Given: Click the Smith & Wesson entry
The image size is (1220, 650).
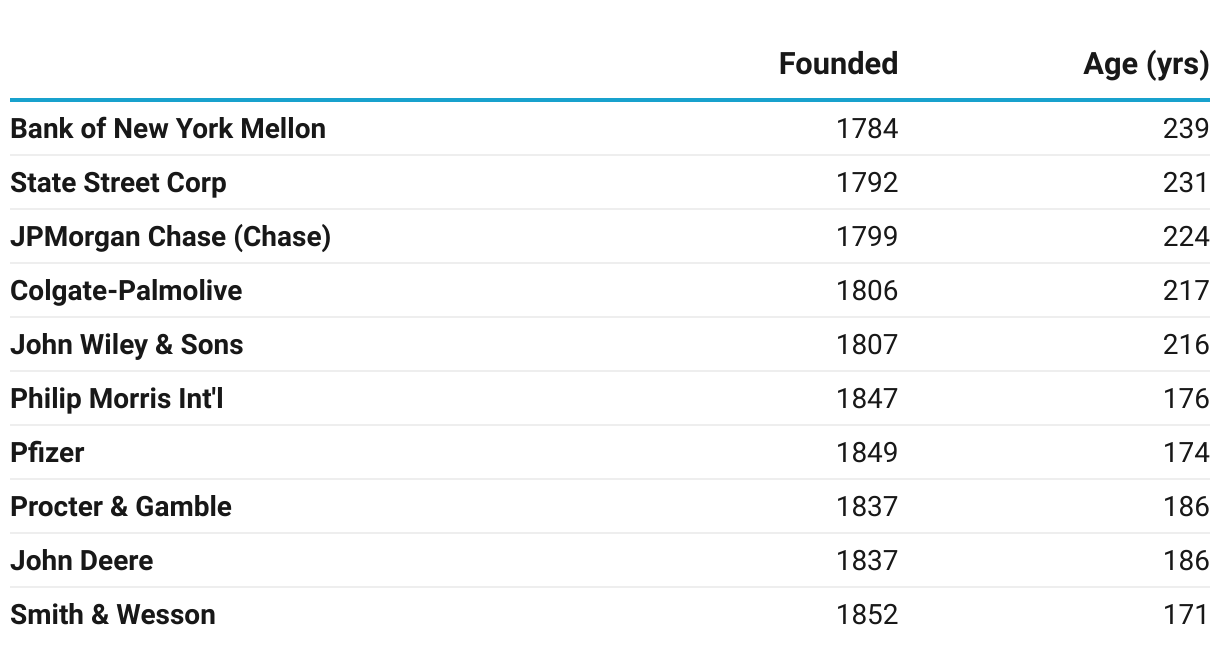Looking at the screenshot, I should point(113,615).
